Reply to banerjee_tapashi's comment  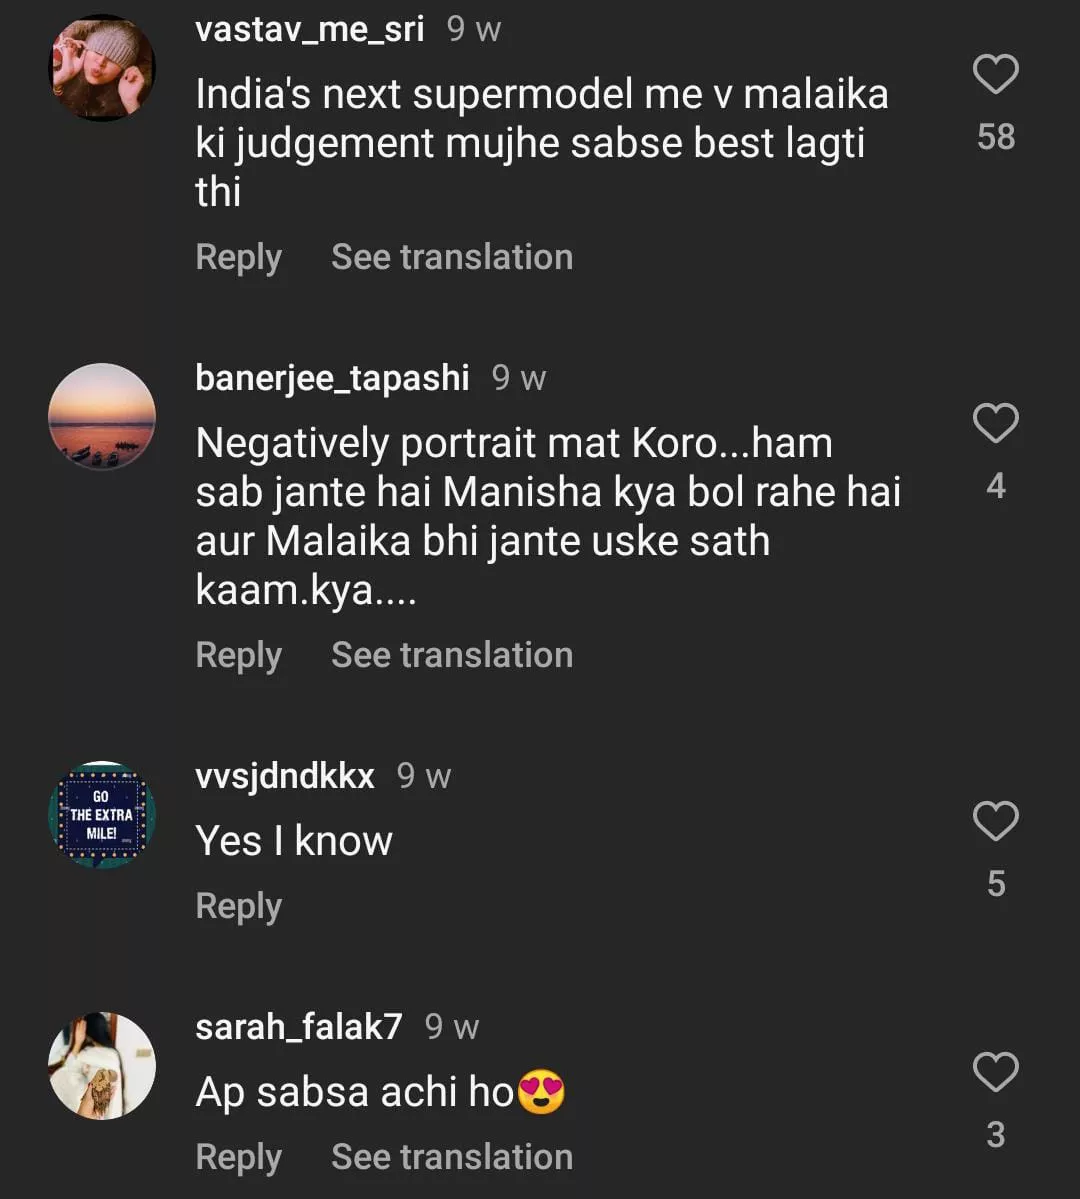point(238,656)
